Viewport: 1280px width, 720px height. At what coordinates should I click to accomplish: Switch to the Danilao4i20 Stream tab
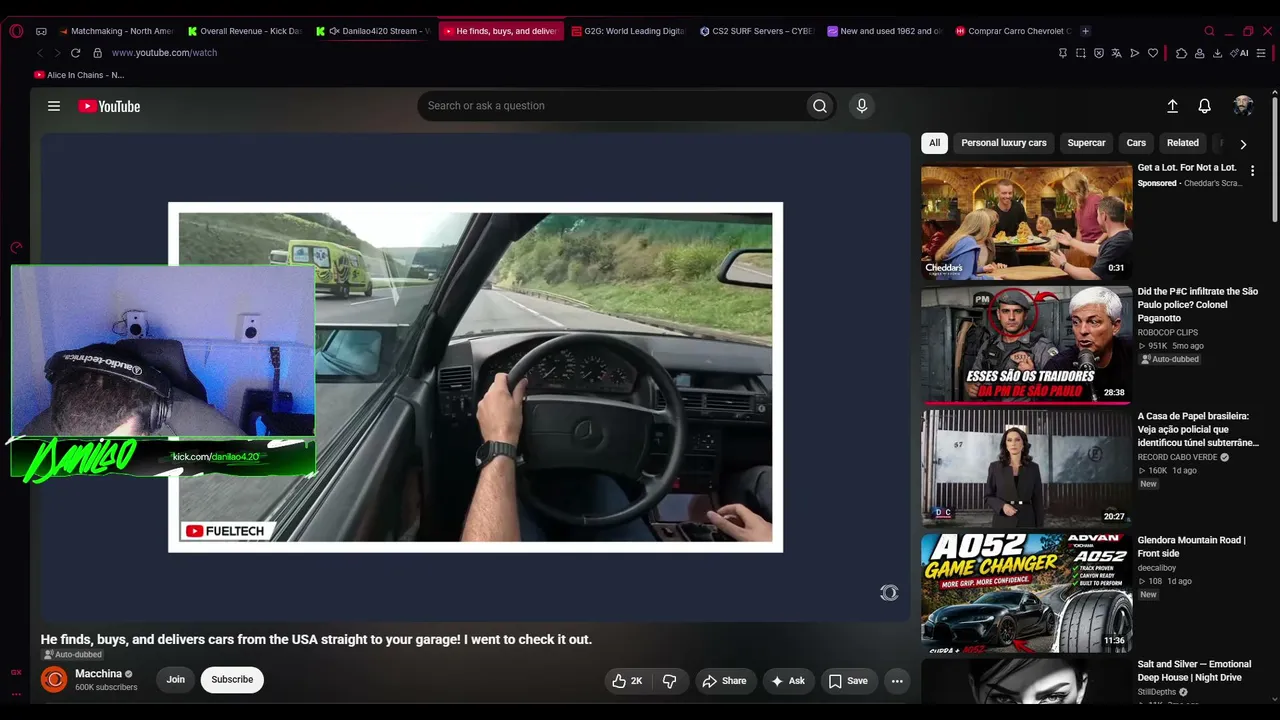[x=374, y=31]
